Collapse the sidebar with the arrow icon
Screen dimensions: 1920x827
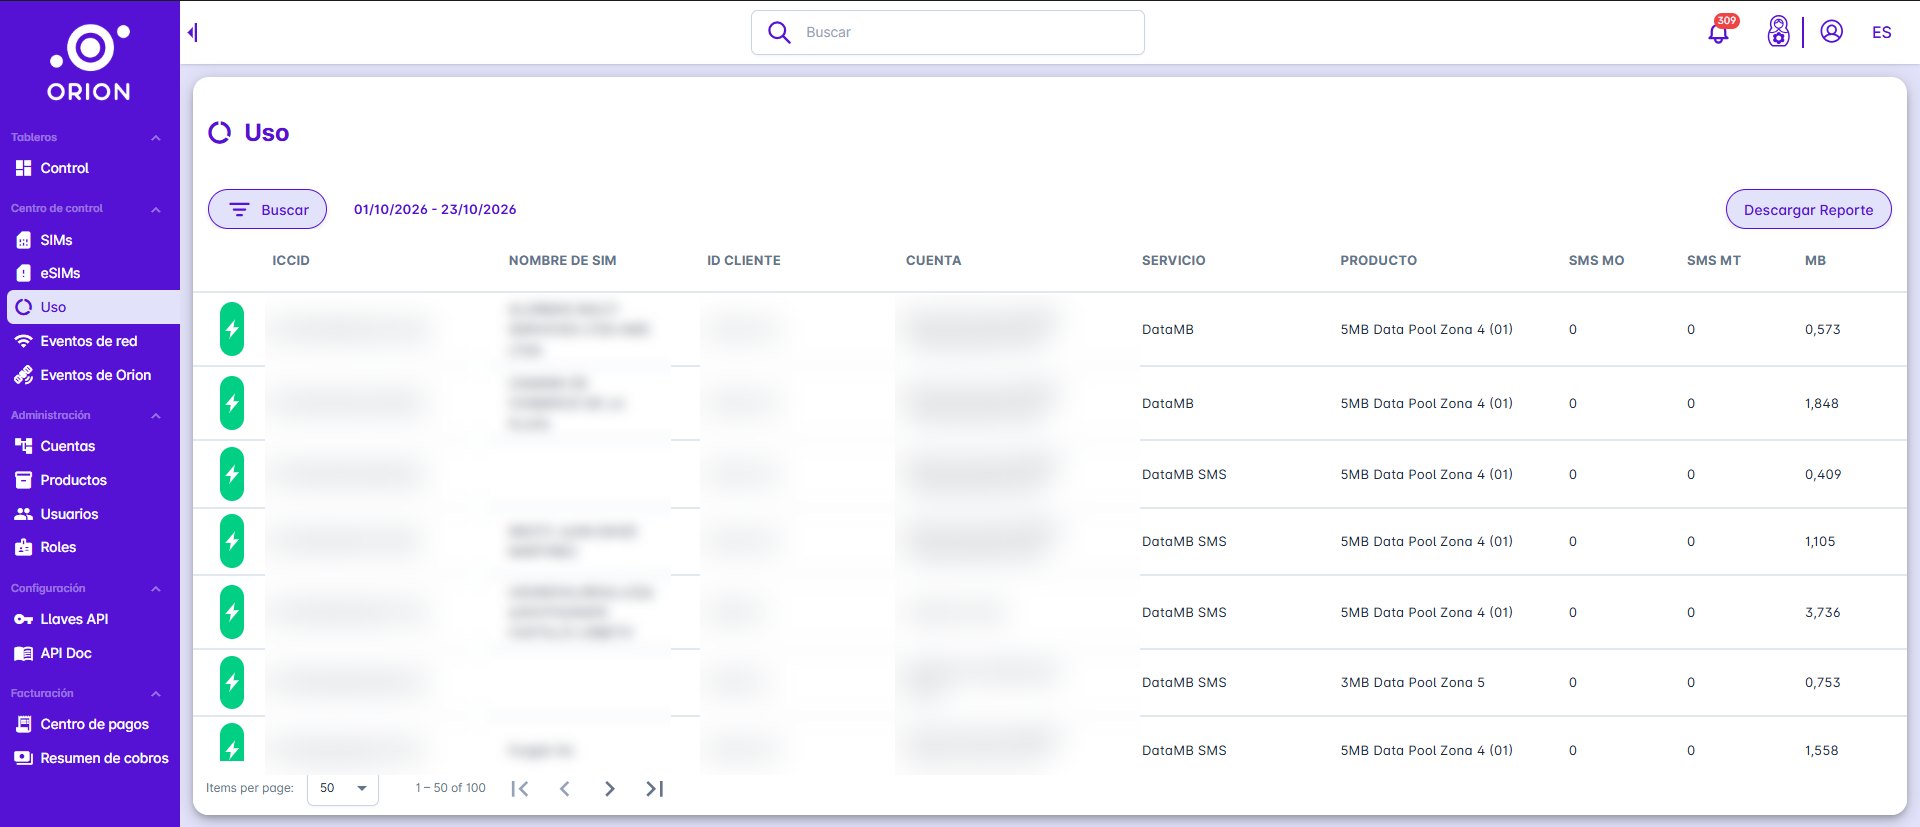(192, 33)
